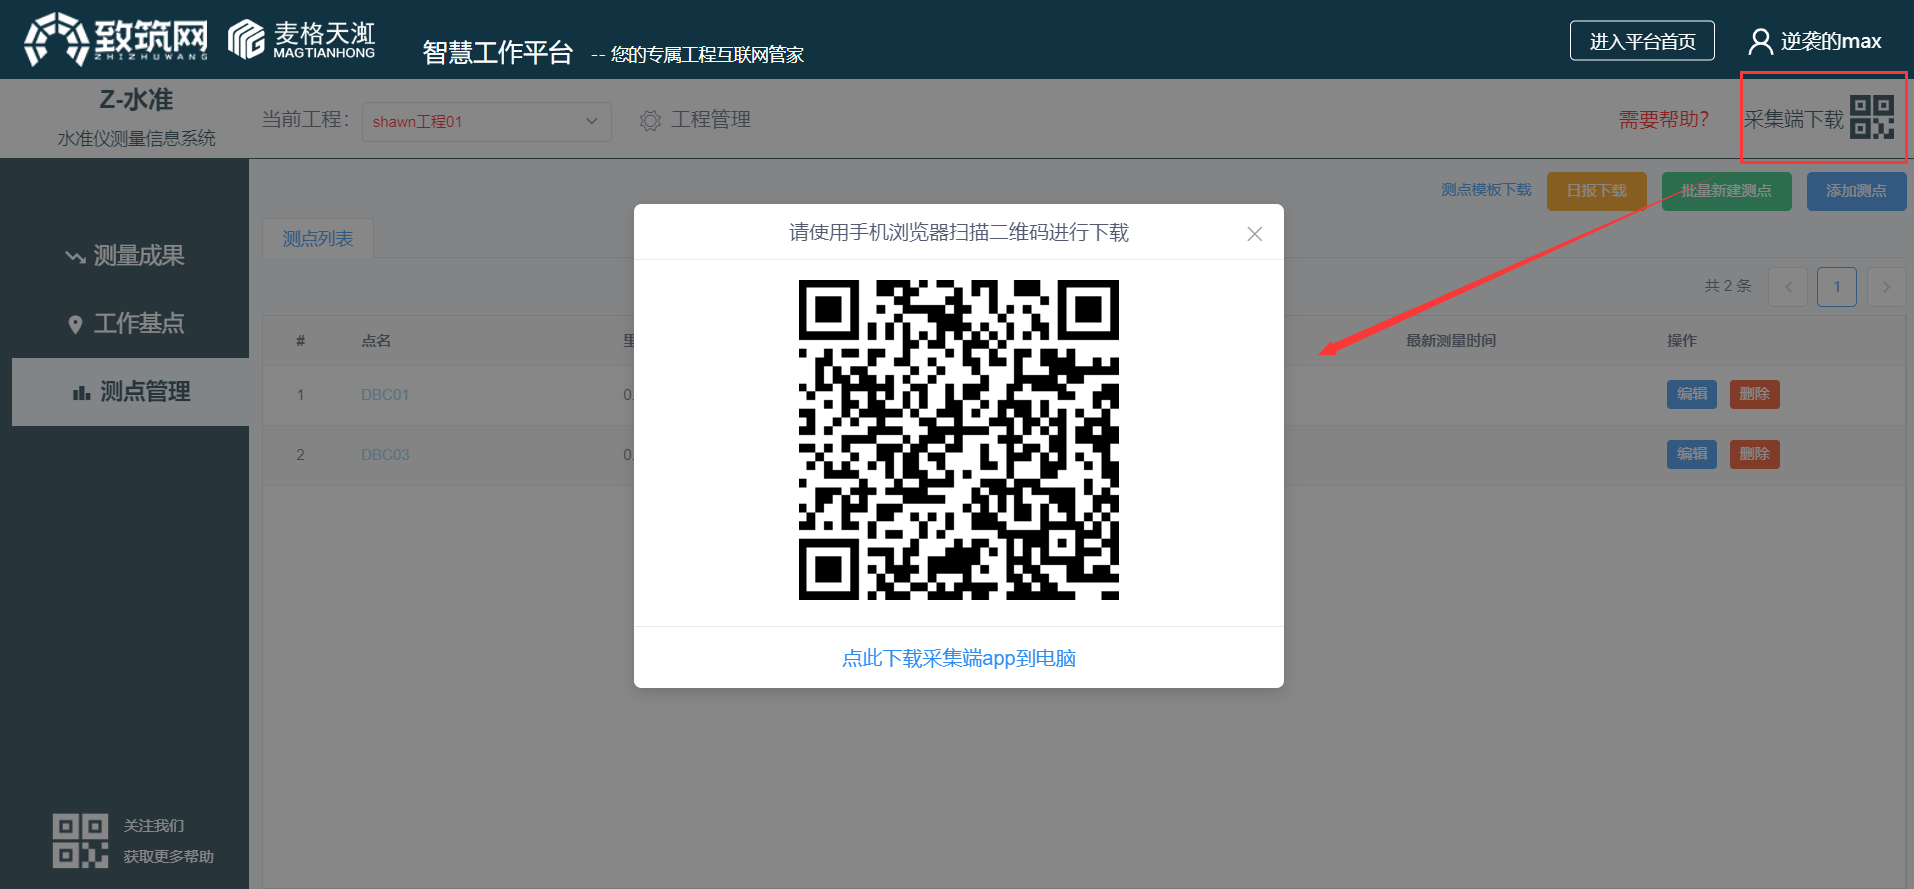
Task: Click the 共 2 条 total count text
Action: click(x=1728, y=286)
